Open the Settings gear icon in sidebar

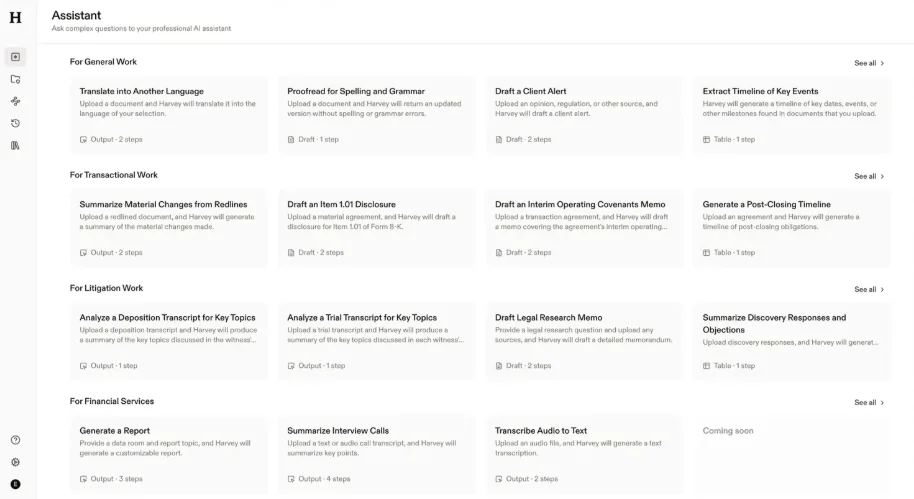pyautogui.click(x=16, y=462)
